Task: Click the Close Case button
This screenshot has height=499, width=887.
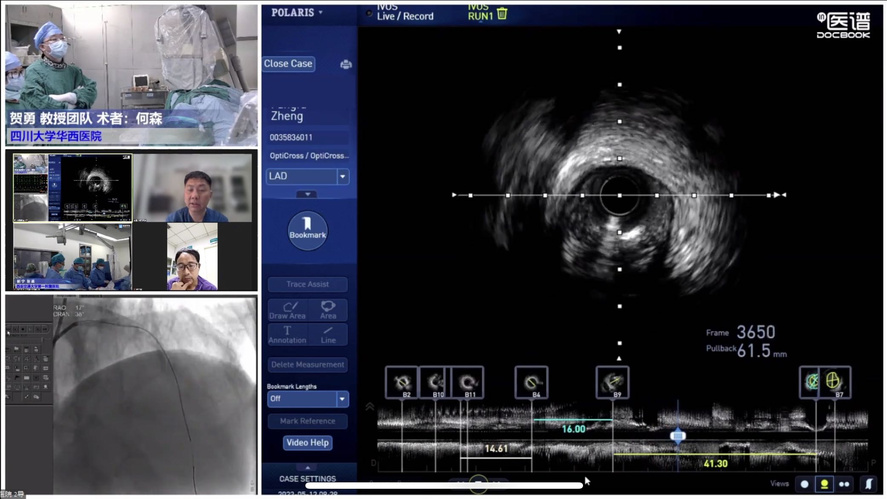Action: [288, 64]
